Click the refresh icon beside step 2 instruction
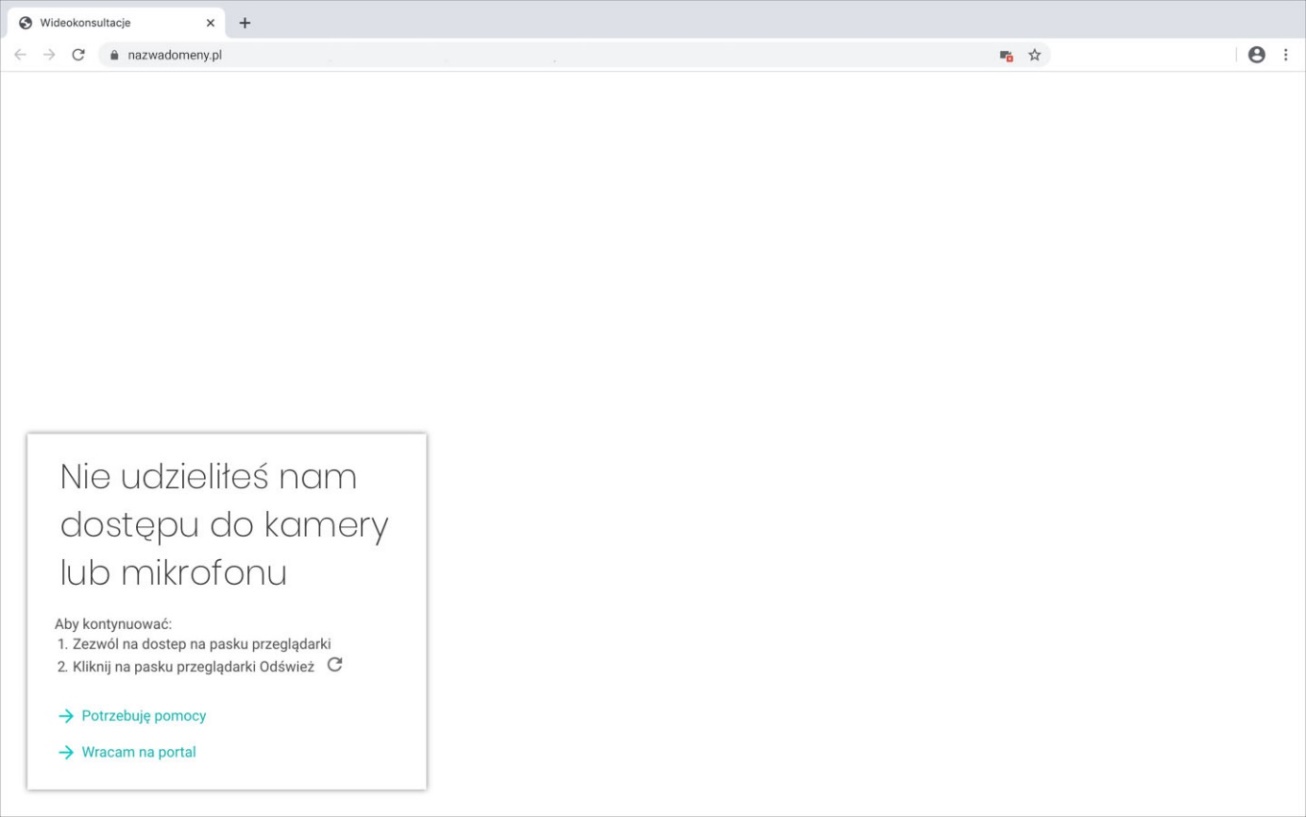The height and width of the screenshot is (817, 1306). coord(336,665)
